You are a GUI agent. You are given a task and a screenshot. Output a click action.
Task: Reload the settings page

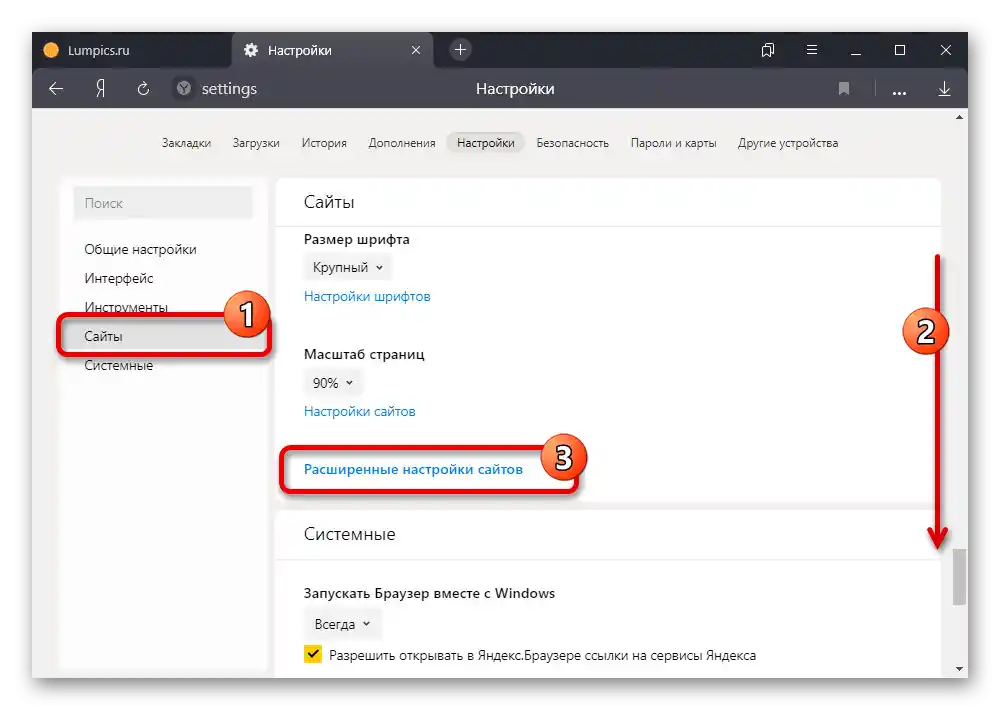(142, 88)
